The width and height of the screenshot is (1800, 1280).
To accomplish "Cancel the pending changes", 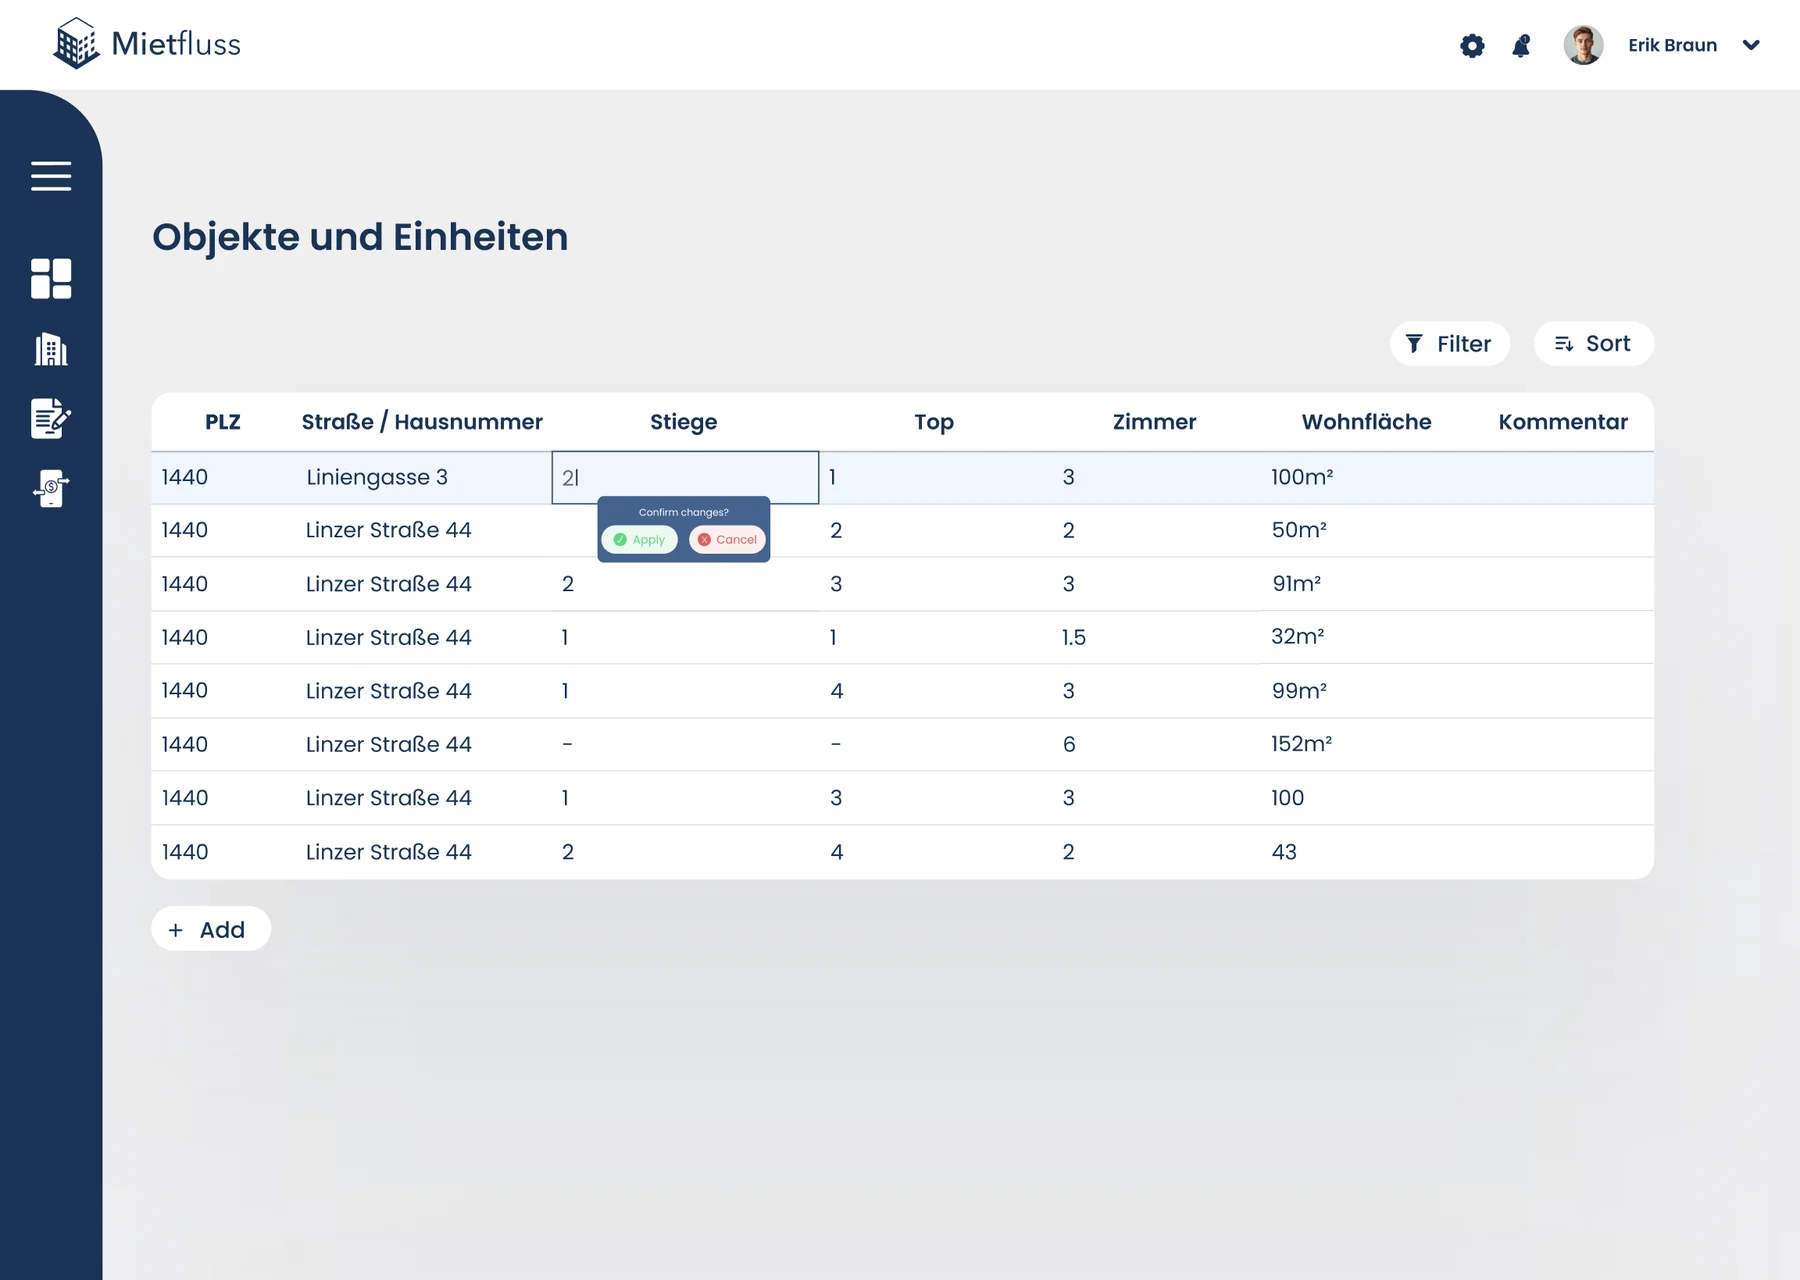I will pyautogui.click(x=728, y=540).
